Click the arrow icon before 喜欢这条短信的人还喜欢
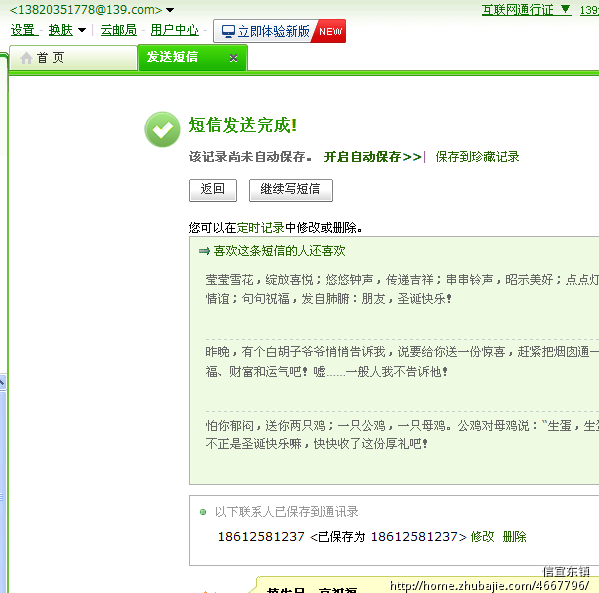599x593 pixels. [204, 251]
